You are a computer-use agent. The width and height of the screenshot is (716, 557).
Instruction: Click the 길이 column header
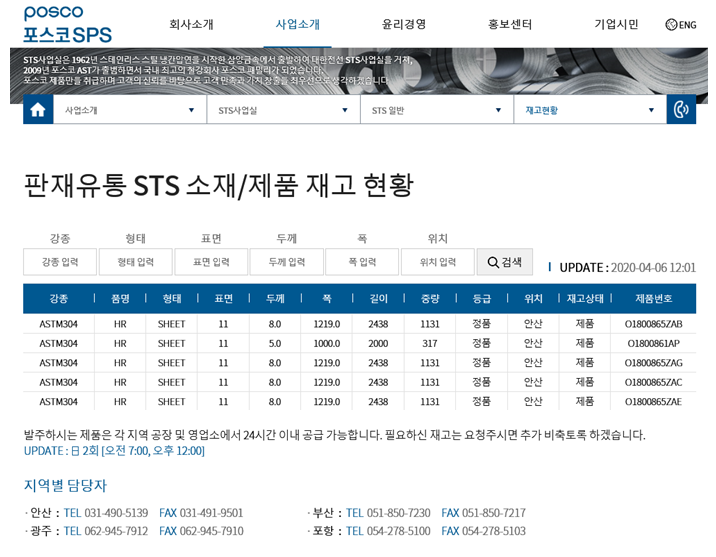pyautogui.click(x=379, y=299)
